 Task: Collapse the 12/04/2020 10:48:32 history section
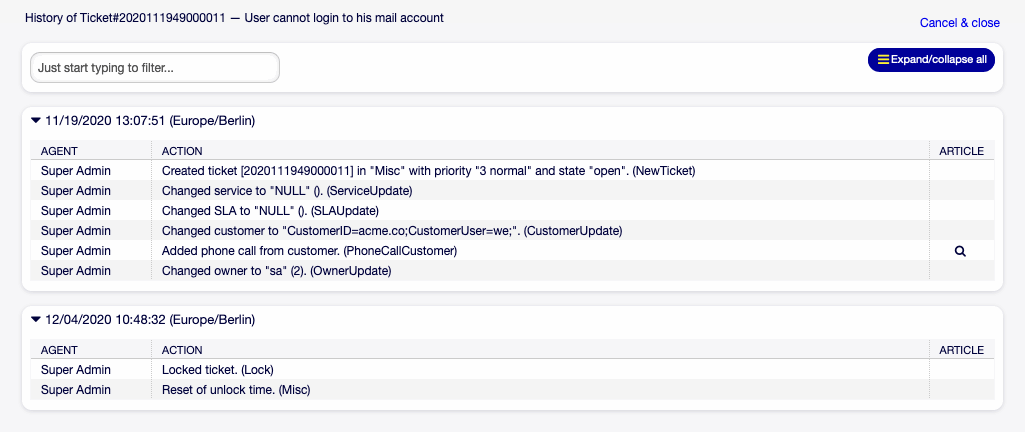(36, 320)
